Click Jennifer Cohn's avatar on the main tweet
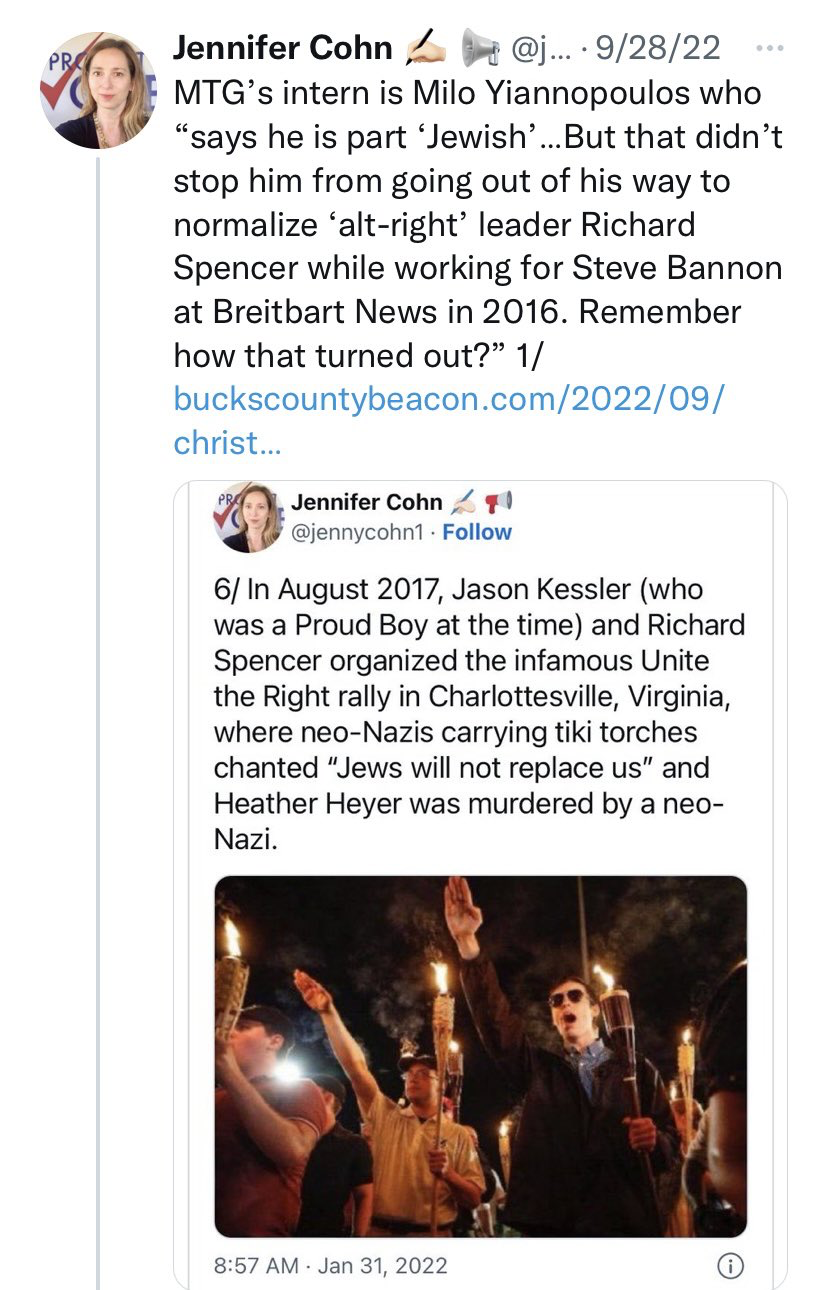 pos(98,90)
